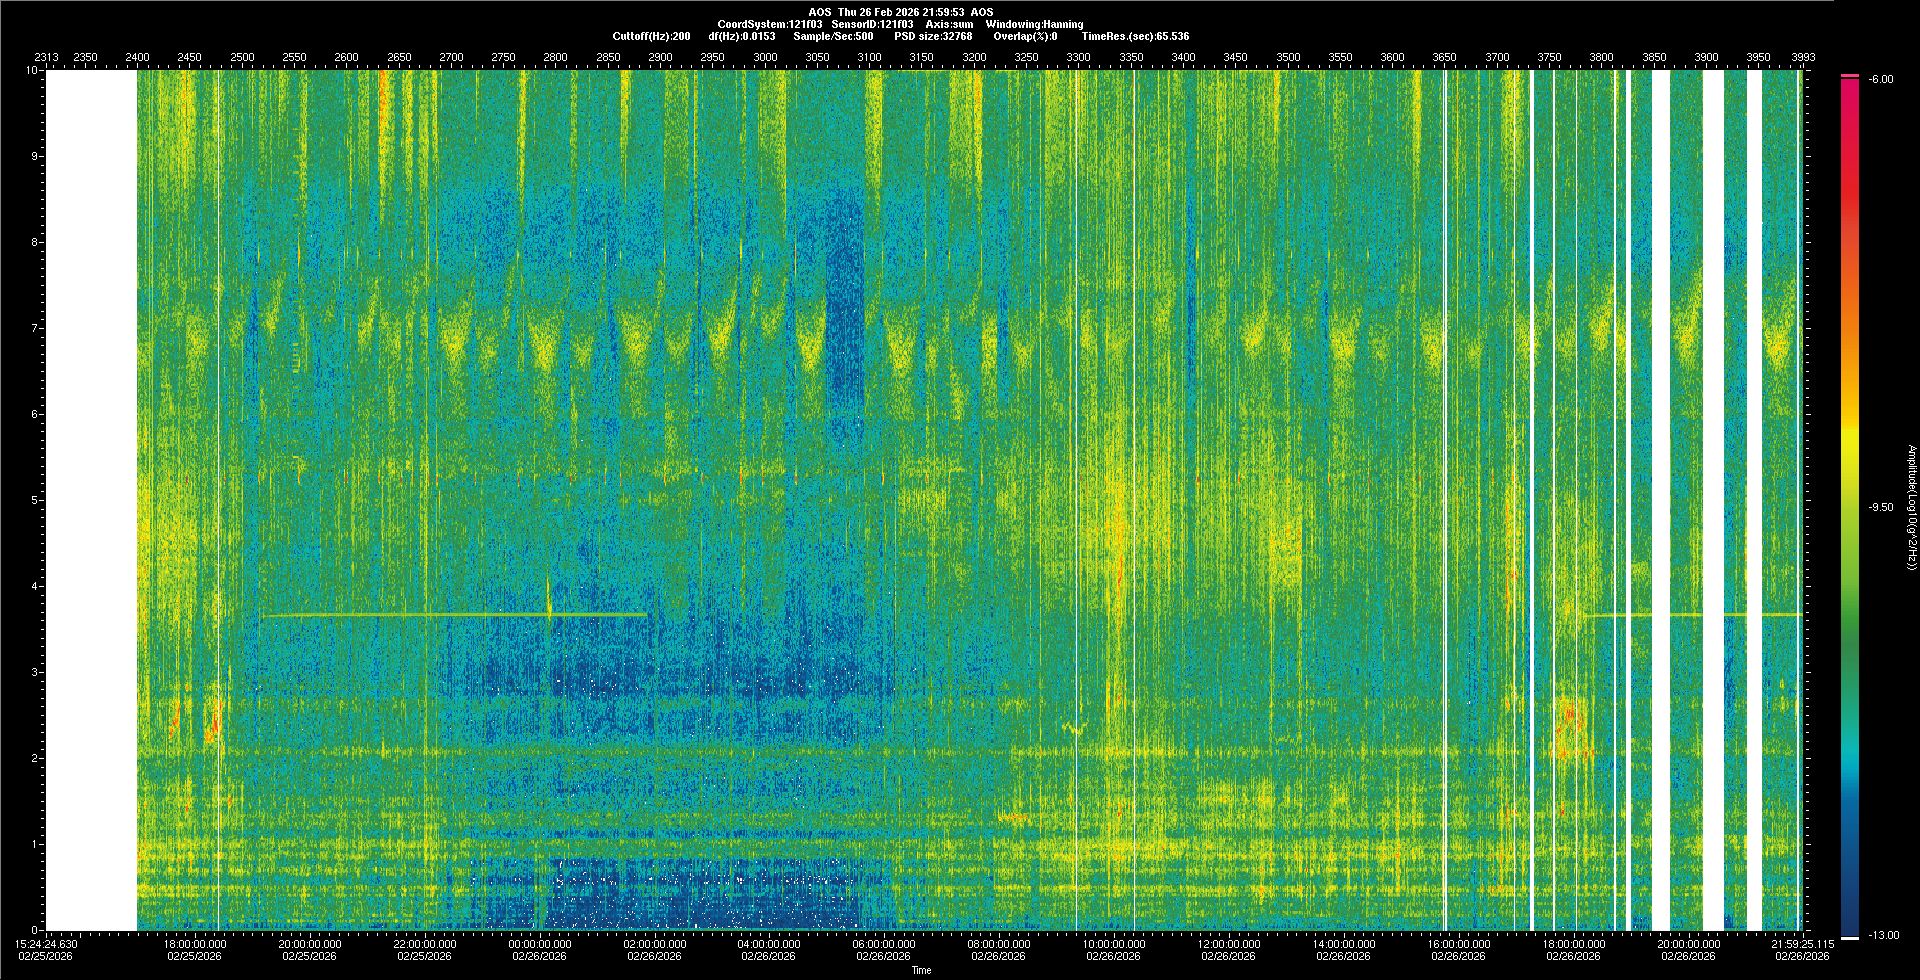Screen dimensions: 1920x980
Task: Select the 00:00:00.000 02/26/2026 time tick
Action: (x=540, y=949)
